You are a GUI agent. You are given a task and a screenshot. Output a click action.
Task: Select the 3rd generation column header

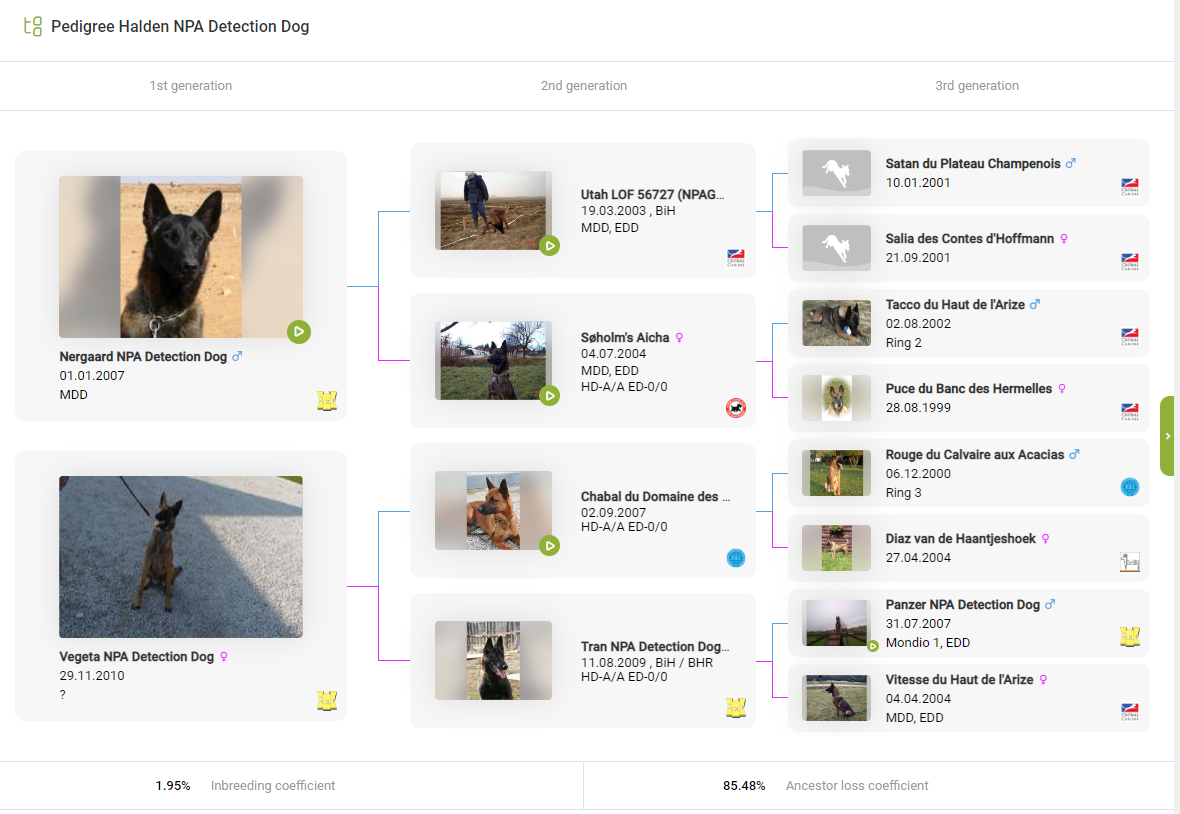tap(977, 86)
